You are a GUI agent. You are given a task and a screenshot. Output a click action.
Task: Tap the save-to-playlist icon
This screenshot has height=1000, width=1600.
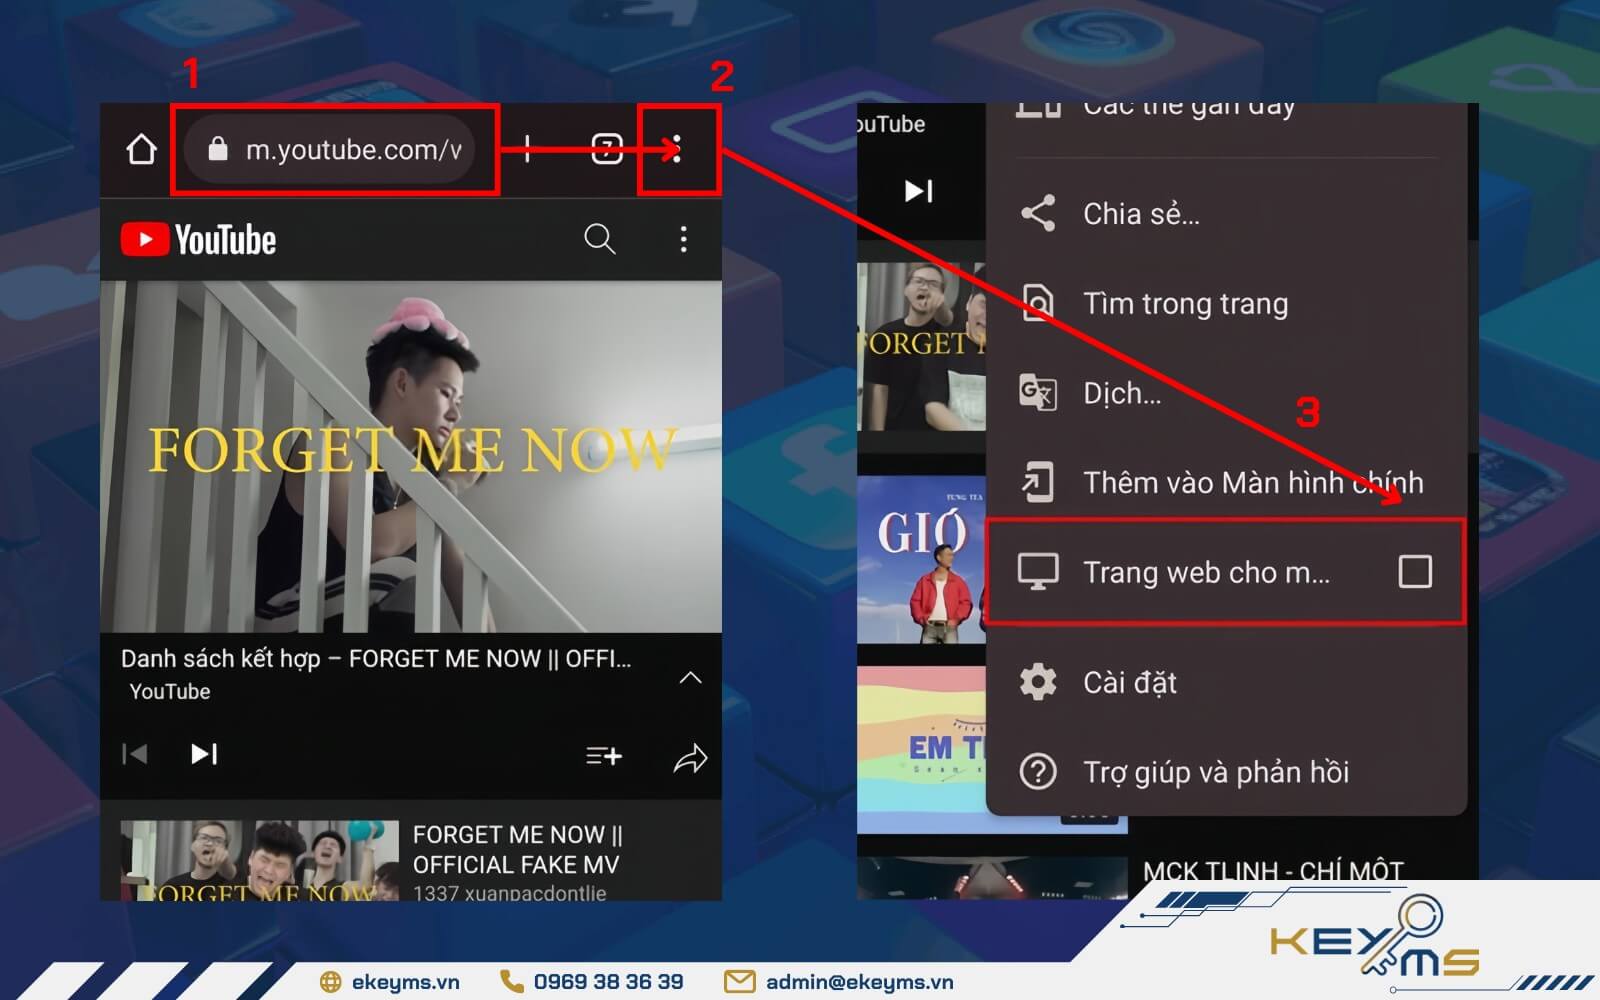tap(604, 756)
